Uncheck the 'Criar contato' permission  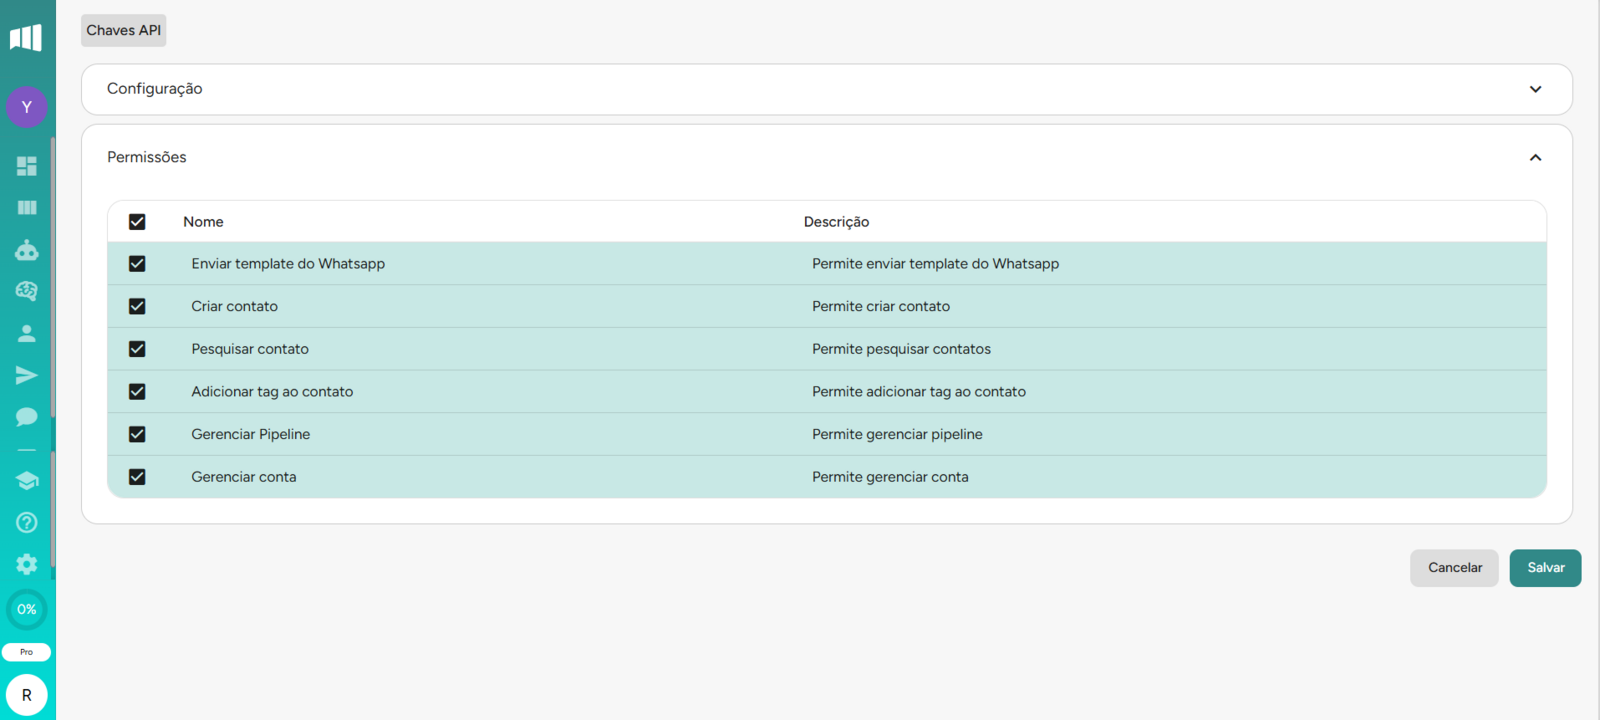(137, 307)
